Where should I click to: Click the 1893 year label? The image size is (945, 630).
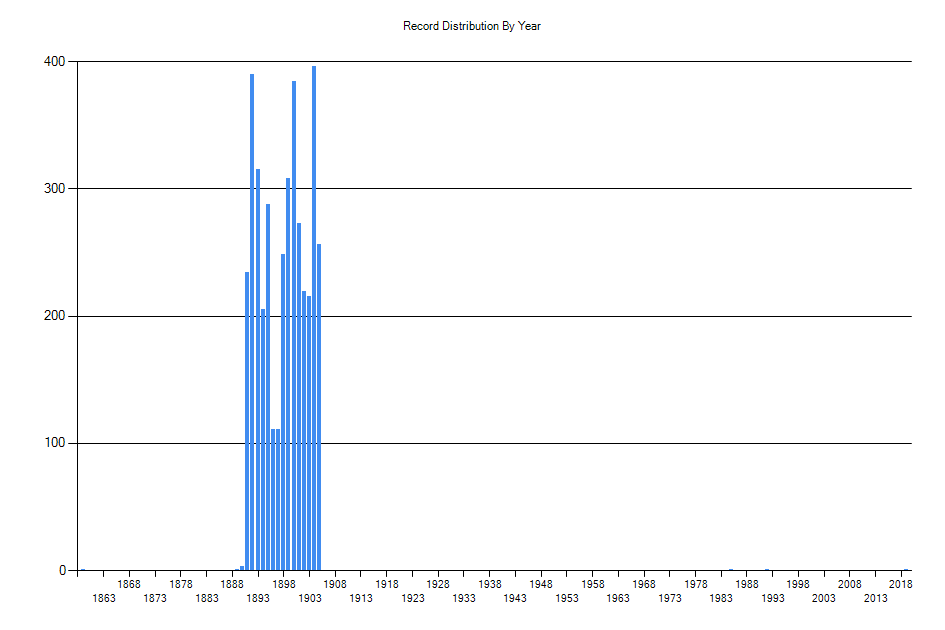pos(258,598)
